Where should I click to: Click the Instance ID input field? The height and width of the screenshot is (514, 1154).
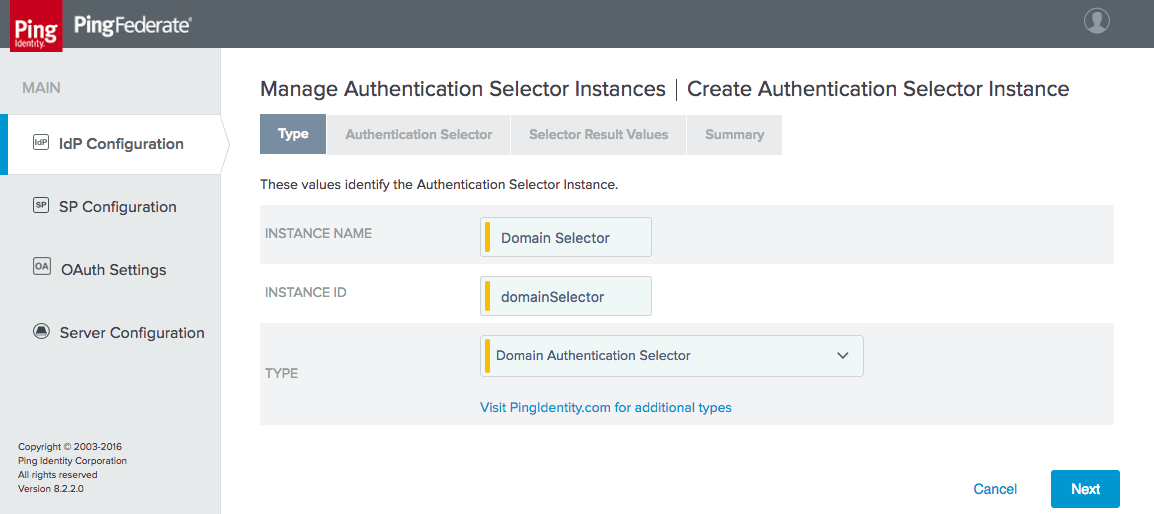point(565,296)
